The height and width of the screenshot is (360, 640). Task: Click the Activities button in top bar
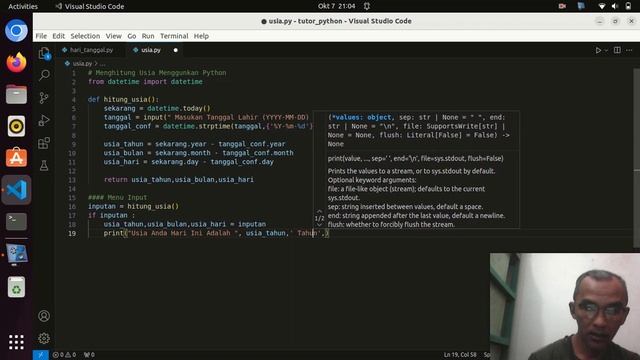point(23,6)
